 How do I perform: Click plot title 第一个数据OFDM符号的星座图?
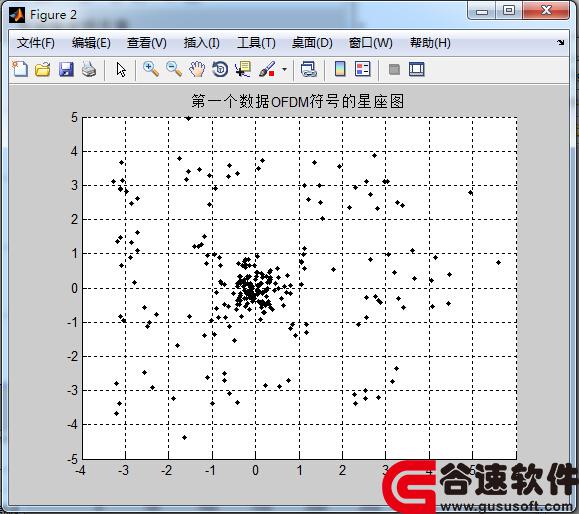(x=297, y=101)
